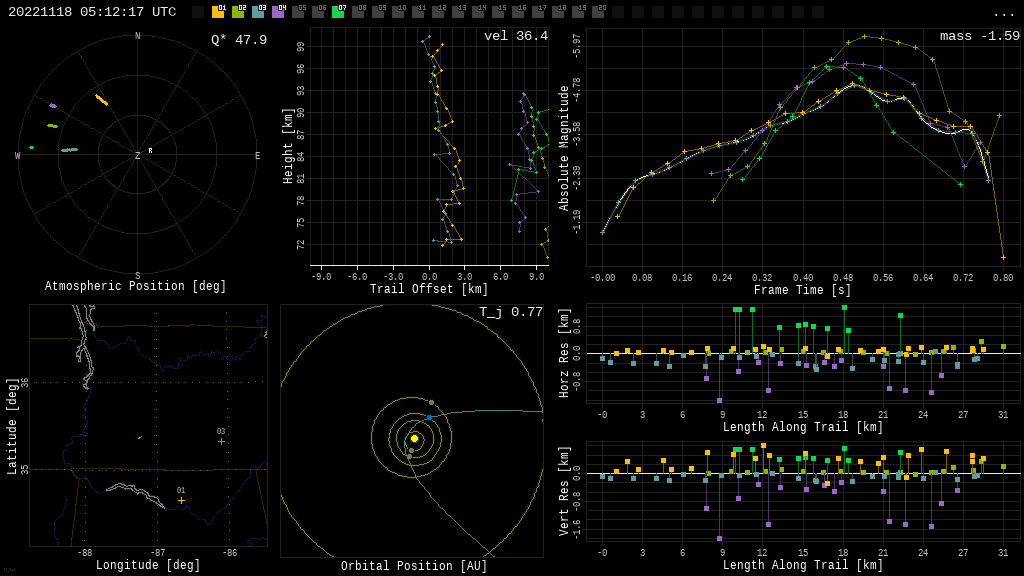Image resolution: width=1024 pixels, height=576 pixels.
Task: Toggle the teal station 03 indicator
Action: pos(258,12)
